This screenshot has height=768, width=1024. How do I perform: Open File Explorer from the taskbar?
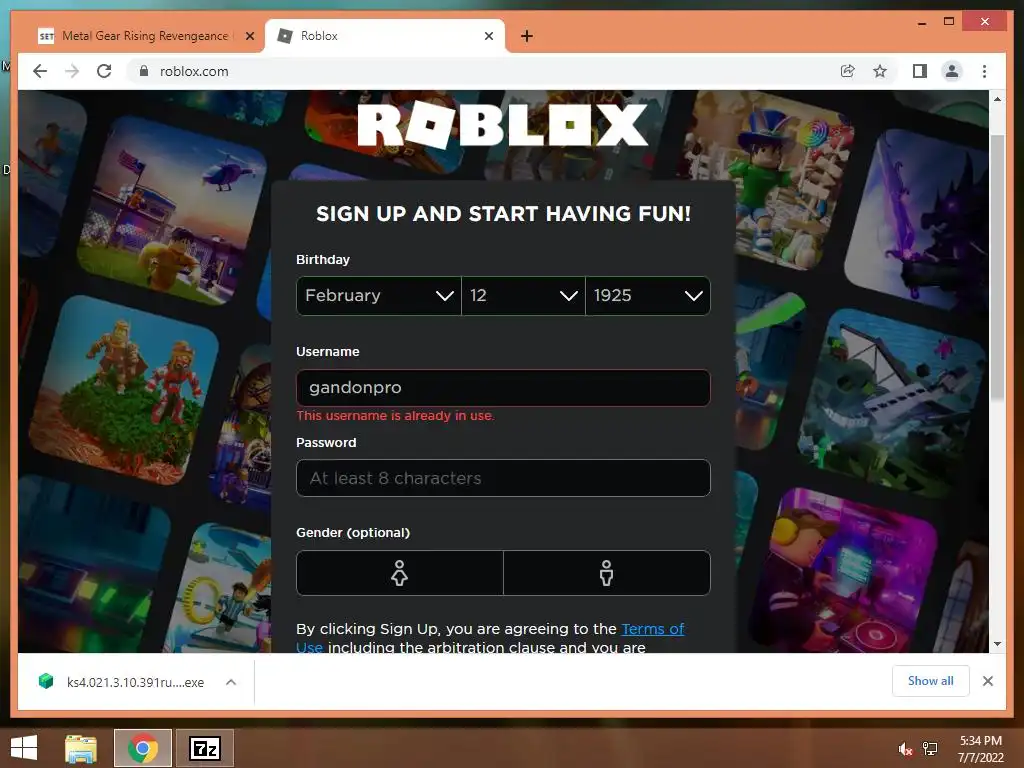pyautogui.click(x=81, y=748)
